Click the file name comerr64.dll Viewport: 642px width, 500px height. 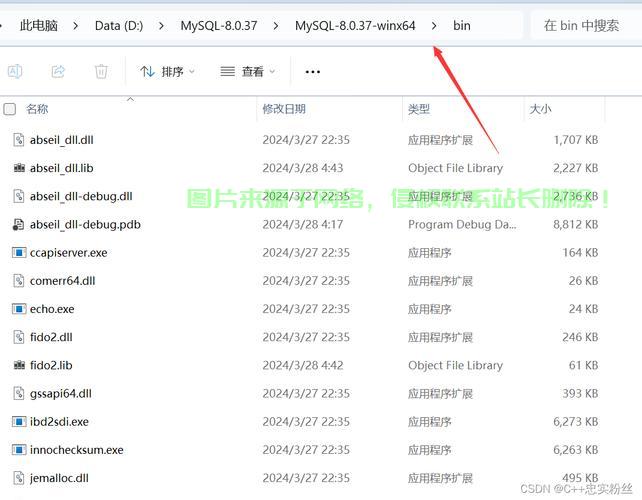62,281
